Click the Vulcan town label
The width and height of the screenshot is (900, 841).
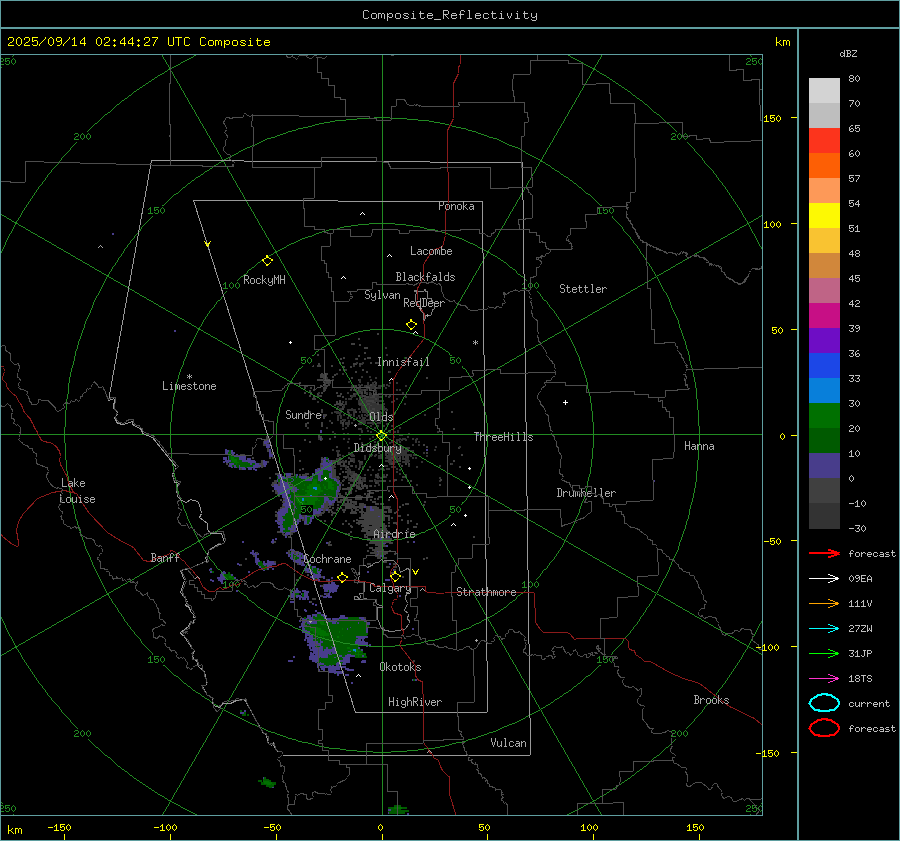(x=508, y=743)
